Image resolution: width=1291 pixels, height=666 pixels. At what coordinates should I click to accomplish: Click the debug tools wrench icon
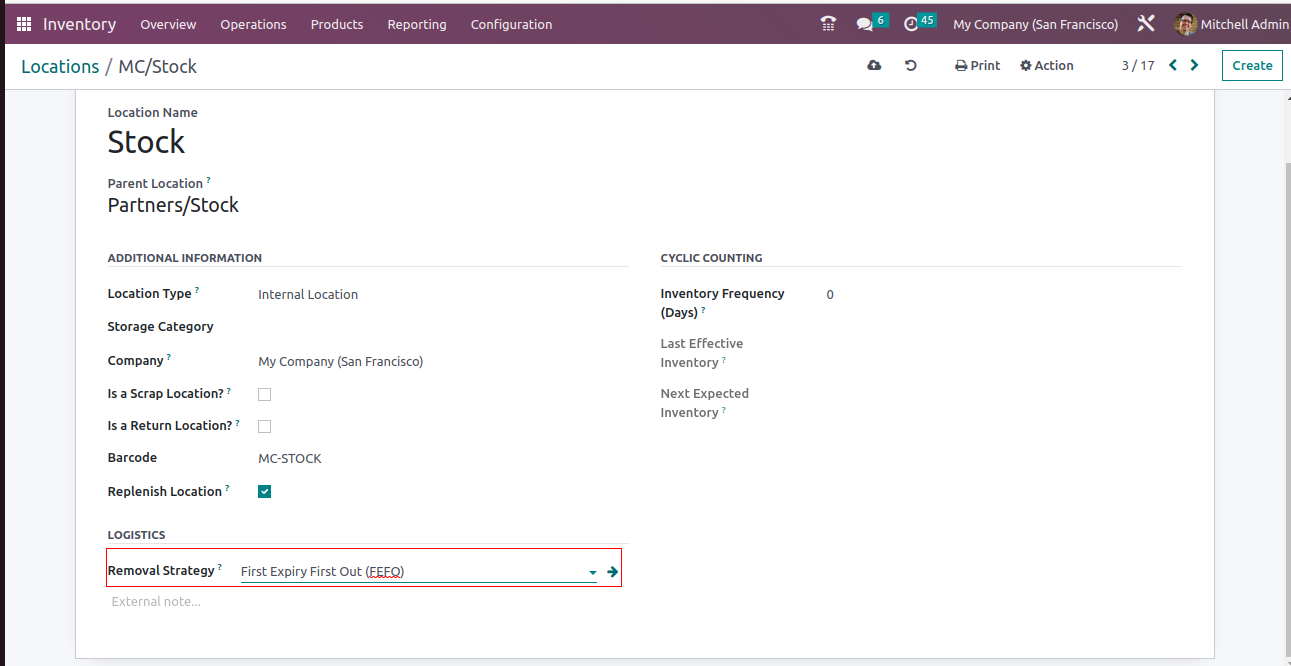1146,24
